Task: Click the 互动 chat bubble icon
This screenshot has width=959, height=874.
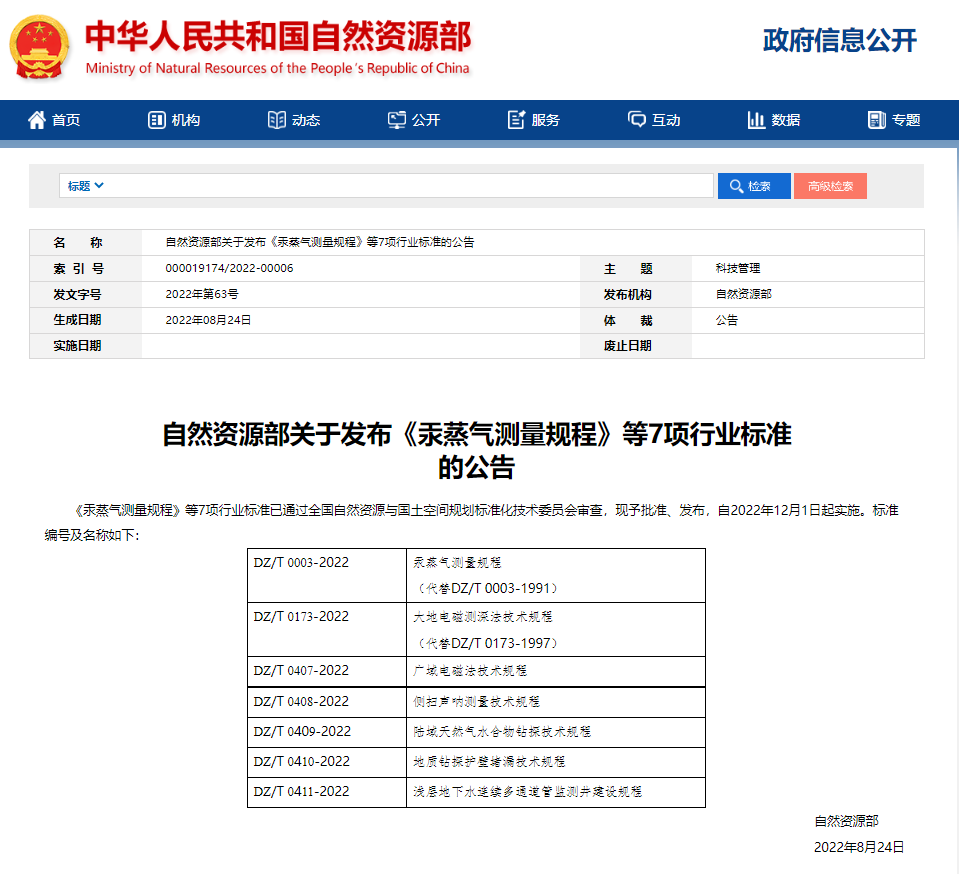Action: coord(637,120)
